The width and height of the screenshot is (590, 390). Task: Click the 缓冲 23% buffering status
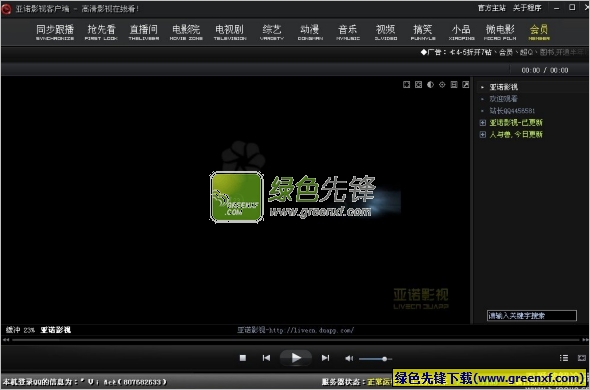pyautogui.click(x=20, y=330)
